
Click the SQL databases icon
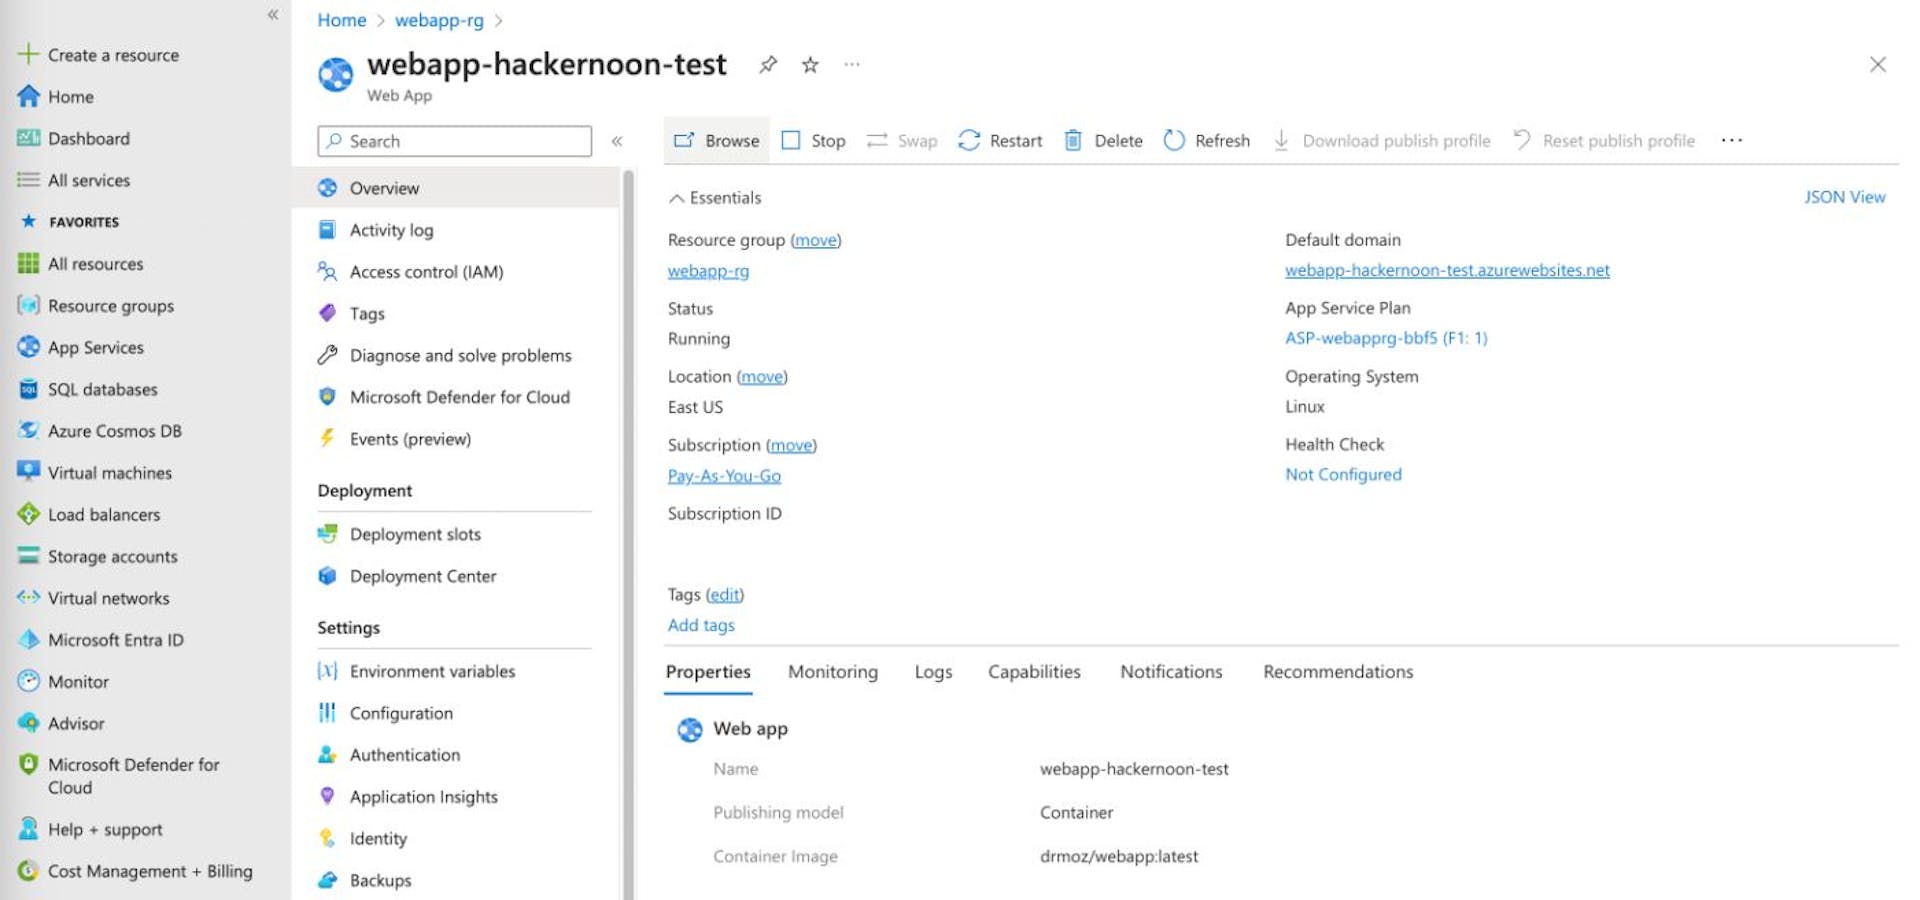point(28,389)
